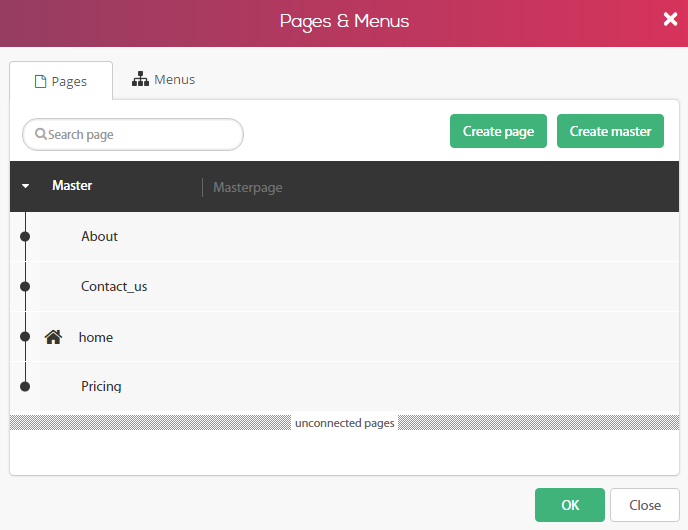Click the tree node dot beside Contact_us
Viewport: 688px width, 530px height.
(x=25, y=286)
